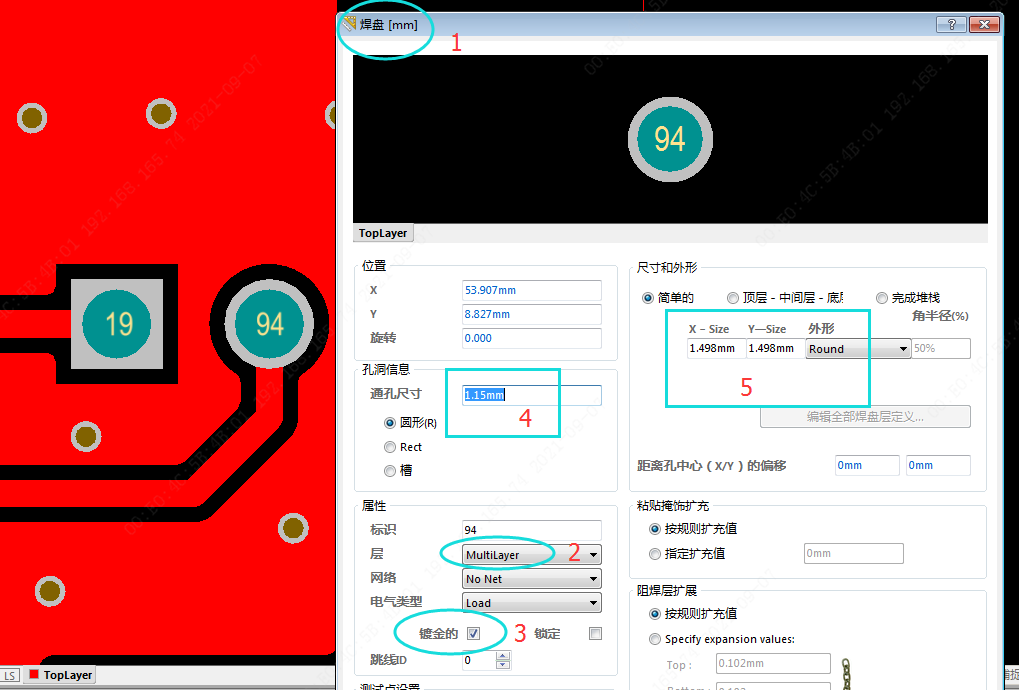This screenshot has height=690, width=1019.
Task: Click the help question mark button
Action: (951, 25)
